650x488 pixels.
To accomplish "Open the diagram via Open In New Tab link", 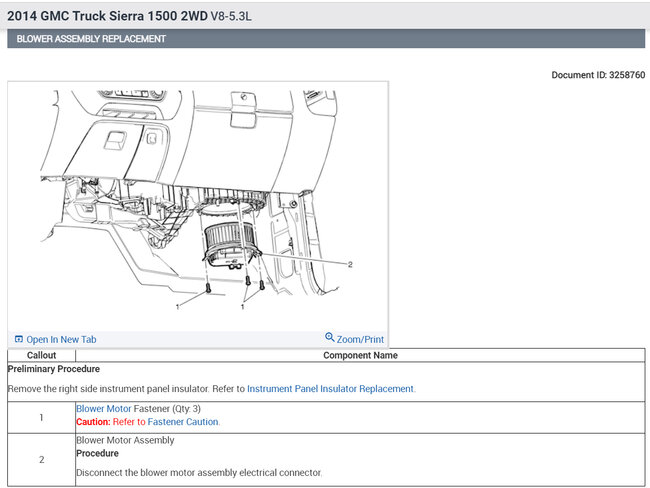I will pos(61,340).
